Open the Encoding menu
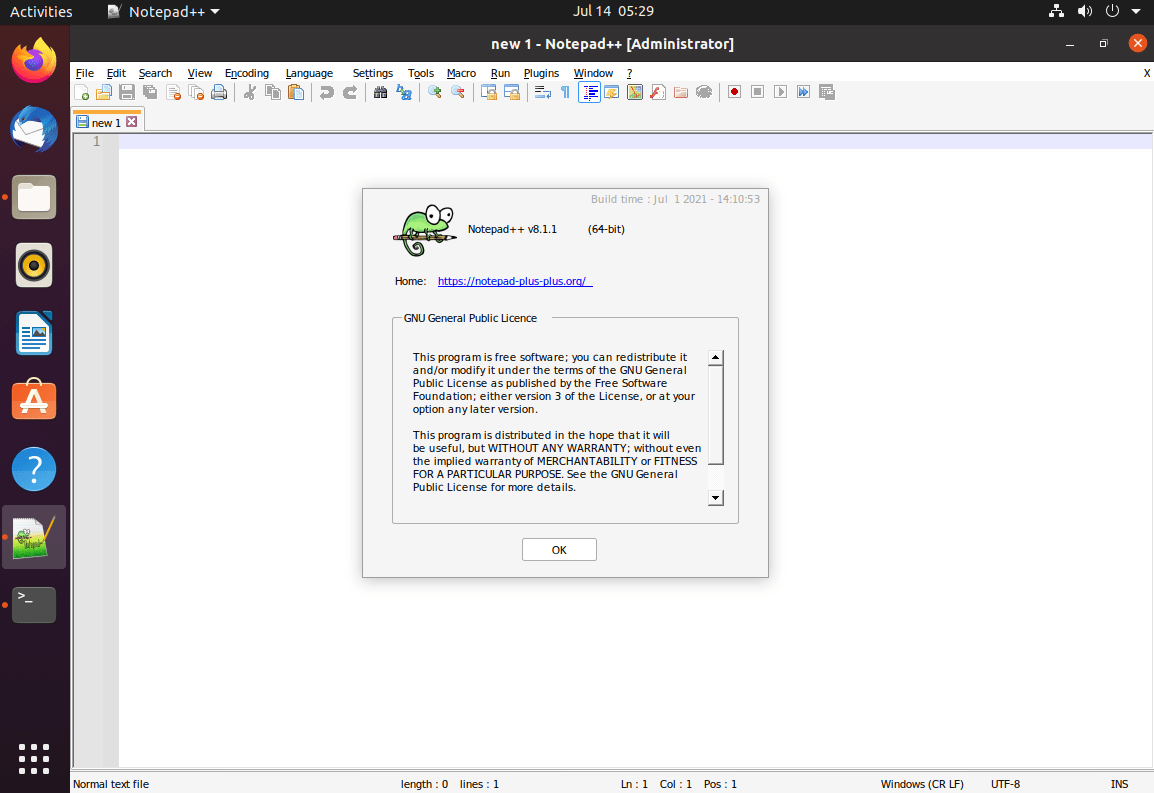Viewport: 1154px width, 793px height. click(x=247, y=73)
